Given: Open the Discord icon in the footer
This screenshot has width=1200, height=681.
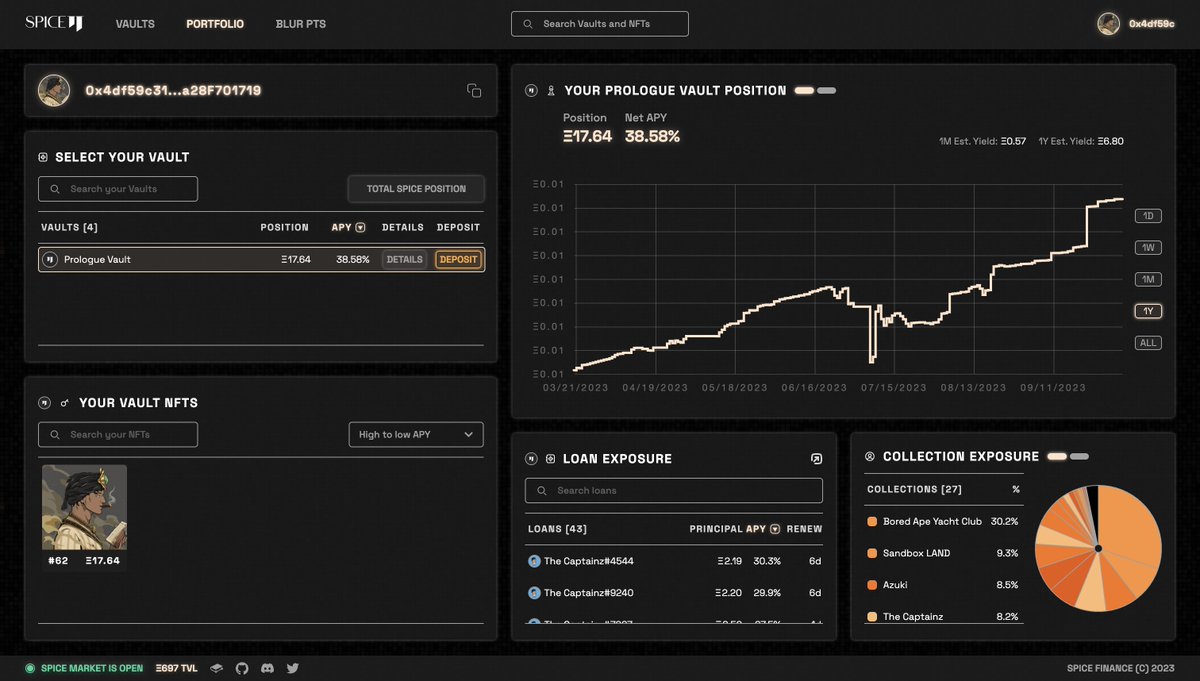Looking at the screenshot, I should [x=267, y=668].
